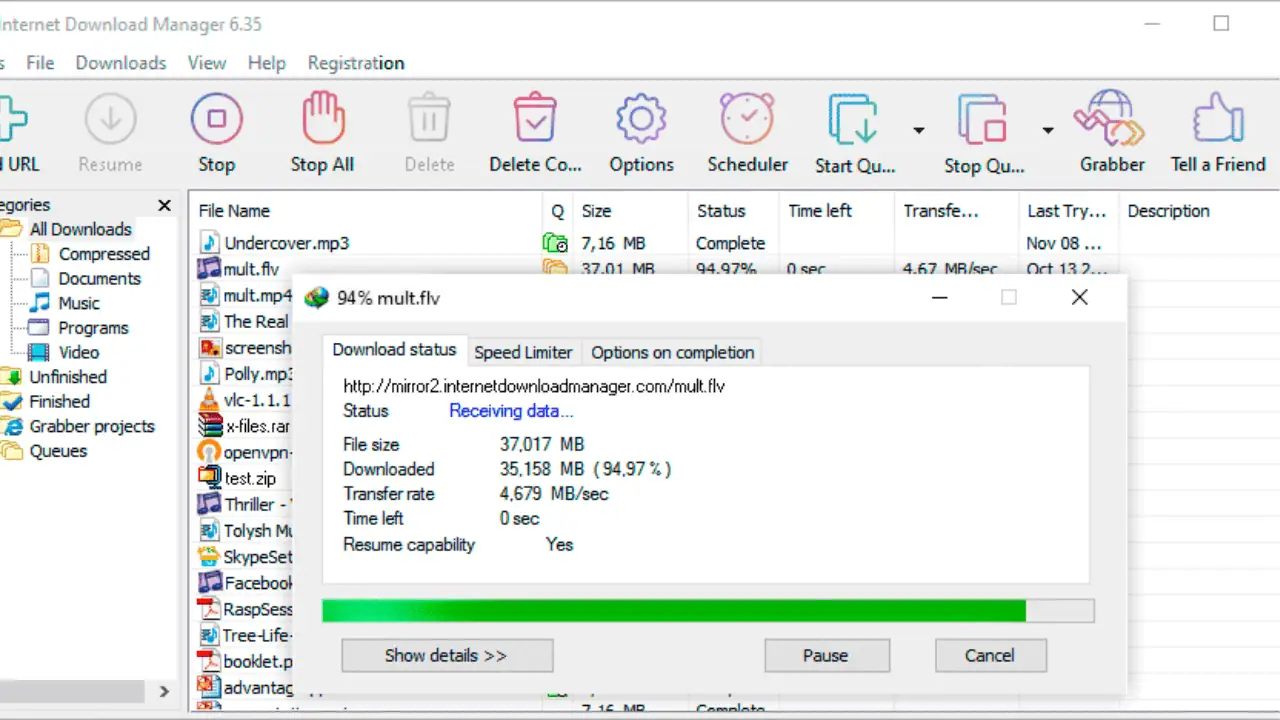1280x720 pixels.
Task: Select the mult.mp4 file name
Action: (258, 295)
